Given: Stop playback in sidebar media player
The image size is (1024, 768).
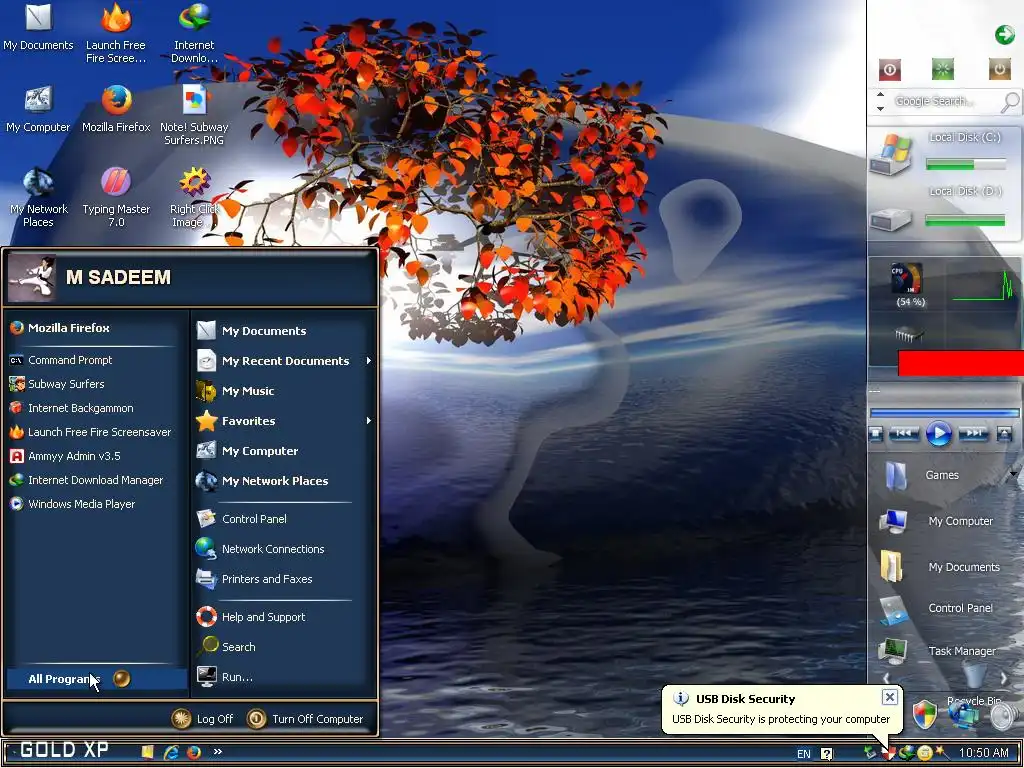Looking at the screenshot, I should pos(876,434).
